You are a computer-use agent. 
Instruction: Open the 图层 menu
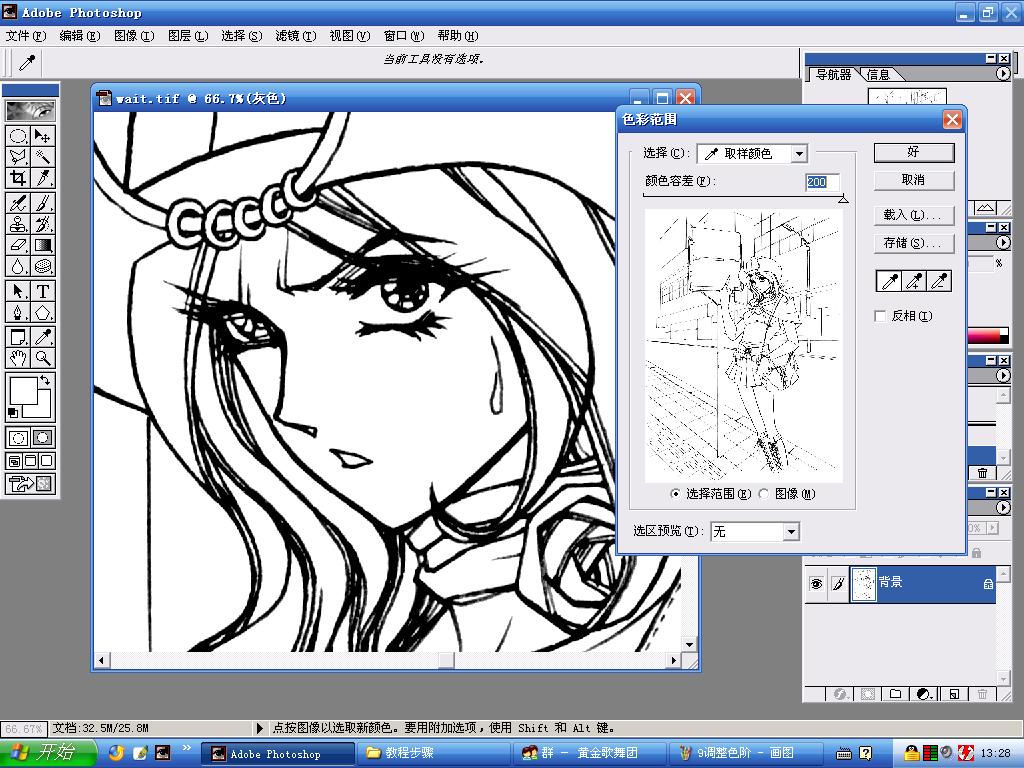188,36
